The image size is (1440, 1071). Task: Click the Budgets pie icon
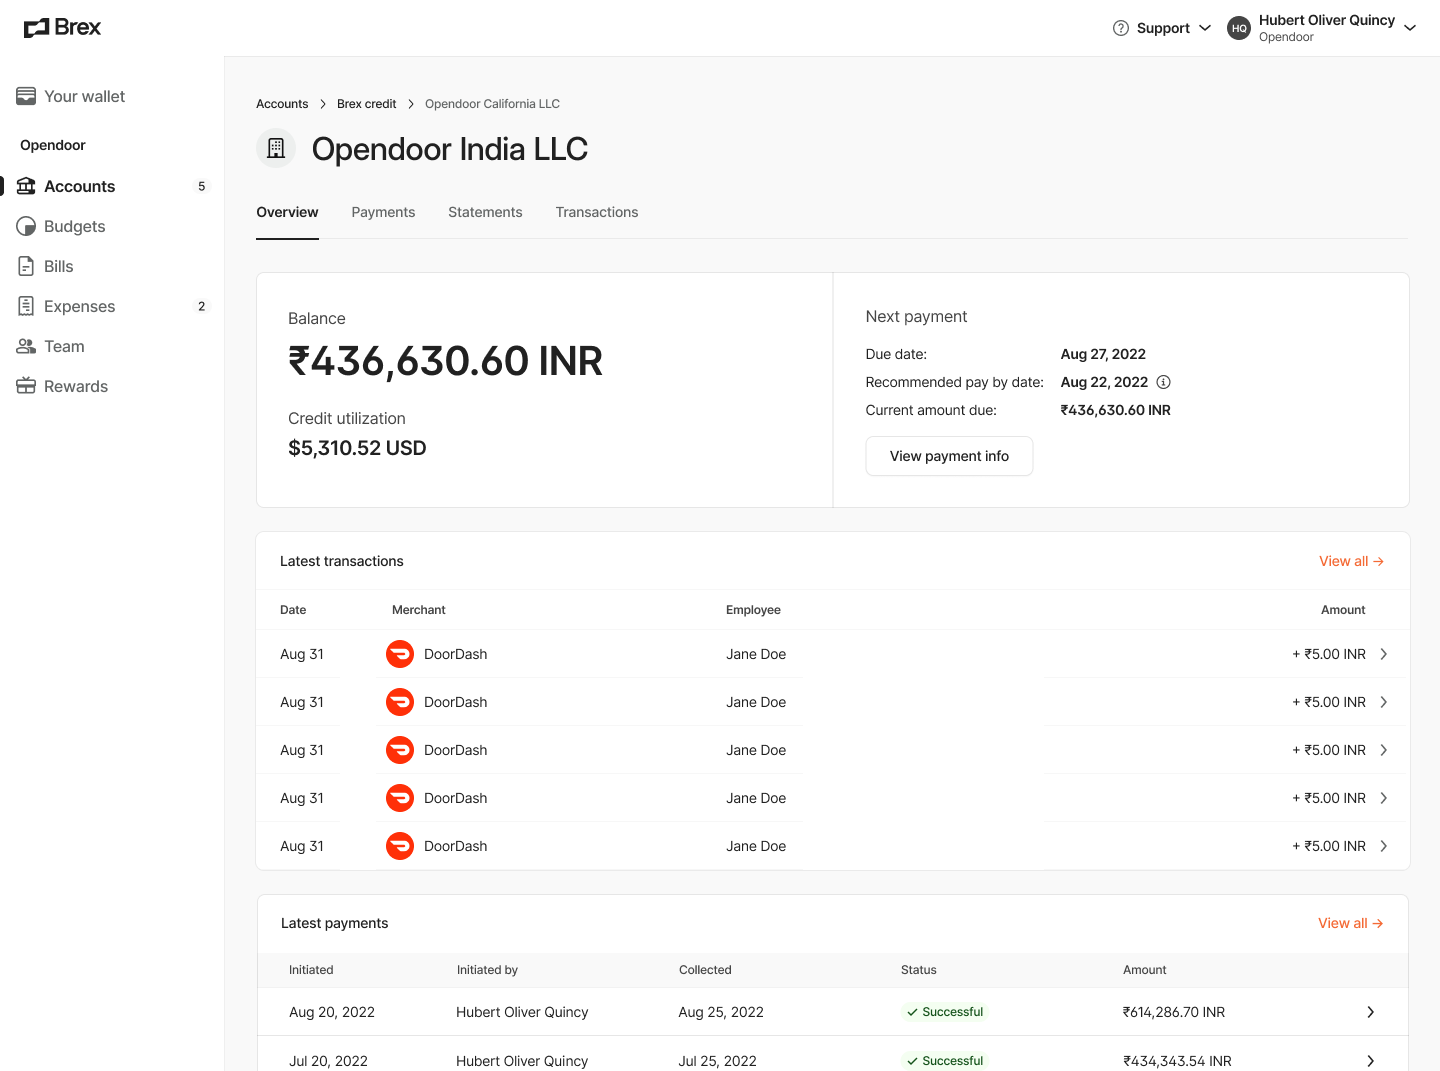tap(26, 226)
